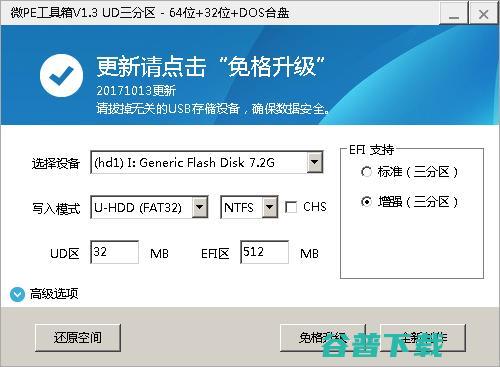Click the UD区 size field showing 32
Screen dimensions: 500x367
(115, 252)
